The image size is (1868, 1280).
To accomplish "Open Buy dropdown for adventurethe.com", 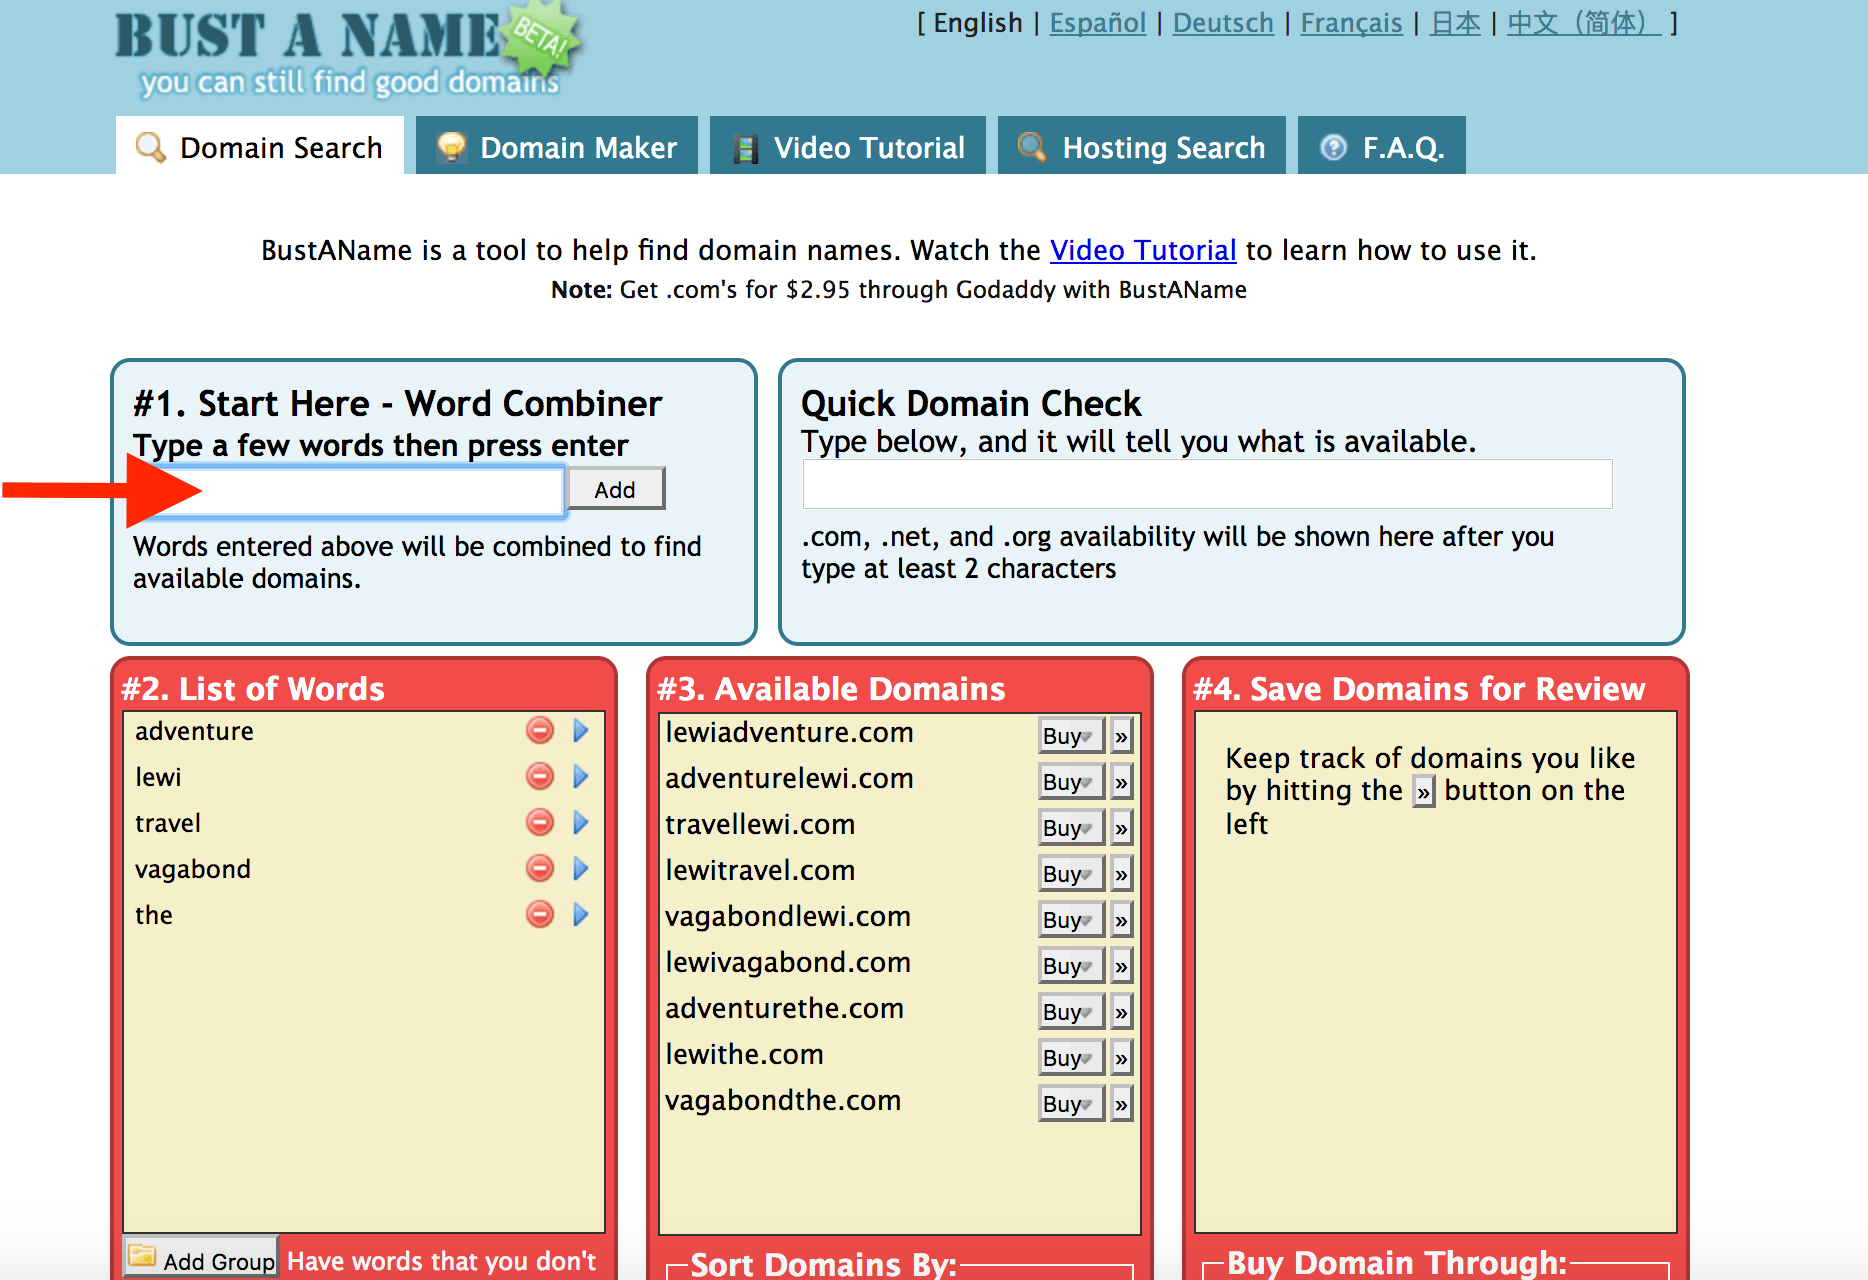I will click(1071, 1012).
